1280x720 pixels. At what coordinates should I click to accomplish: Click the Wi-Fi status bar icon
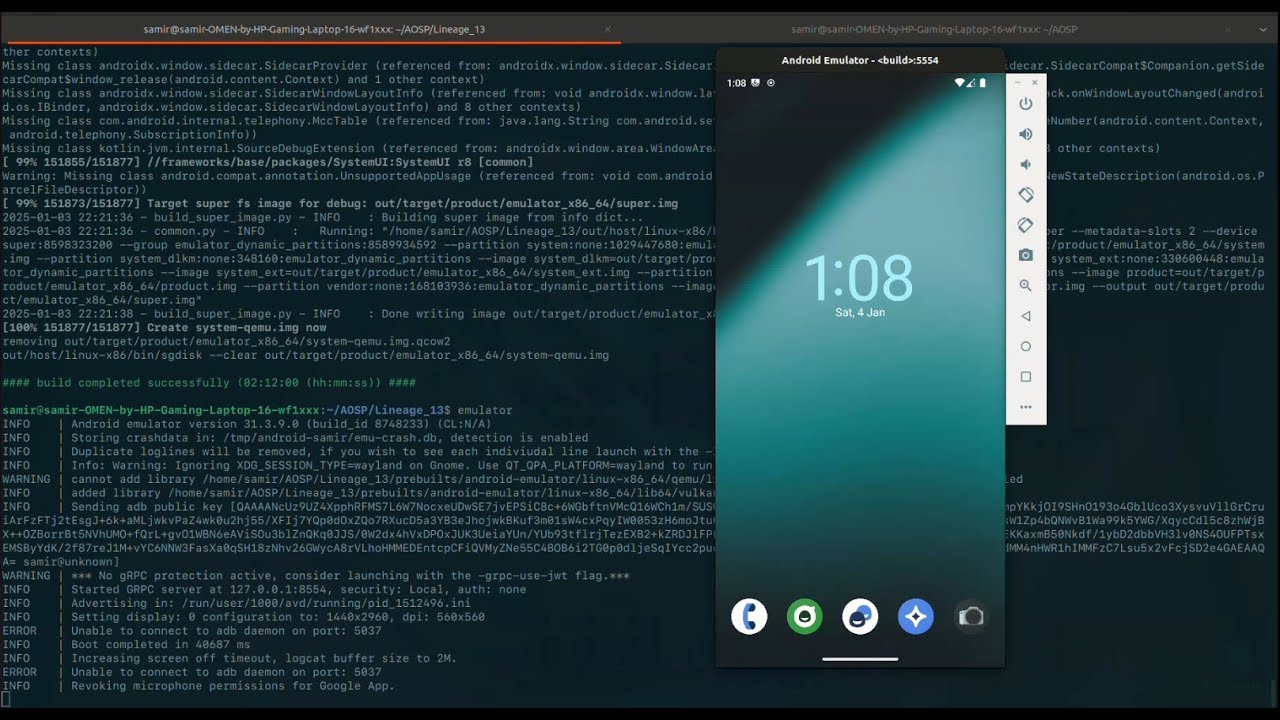point(960,83)
